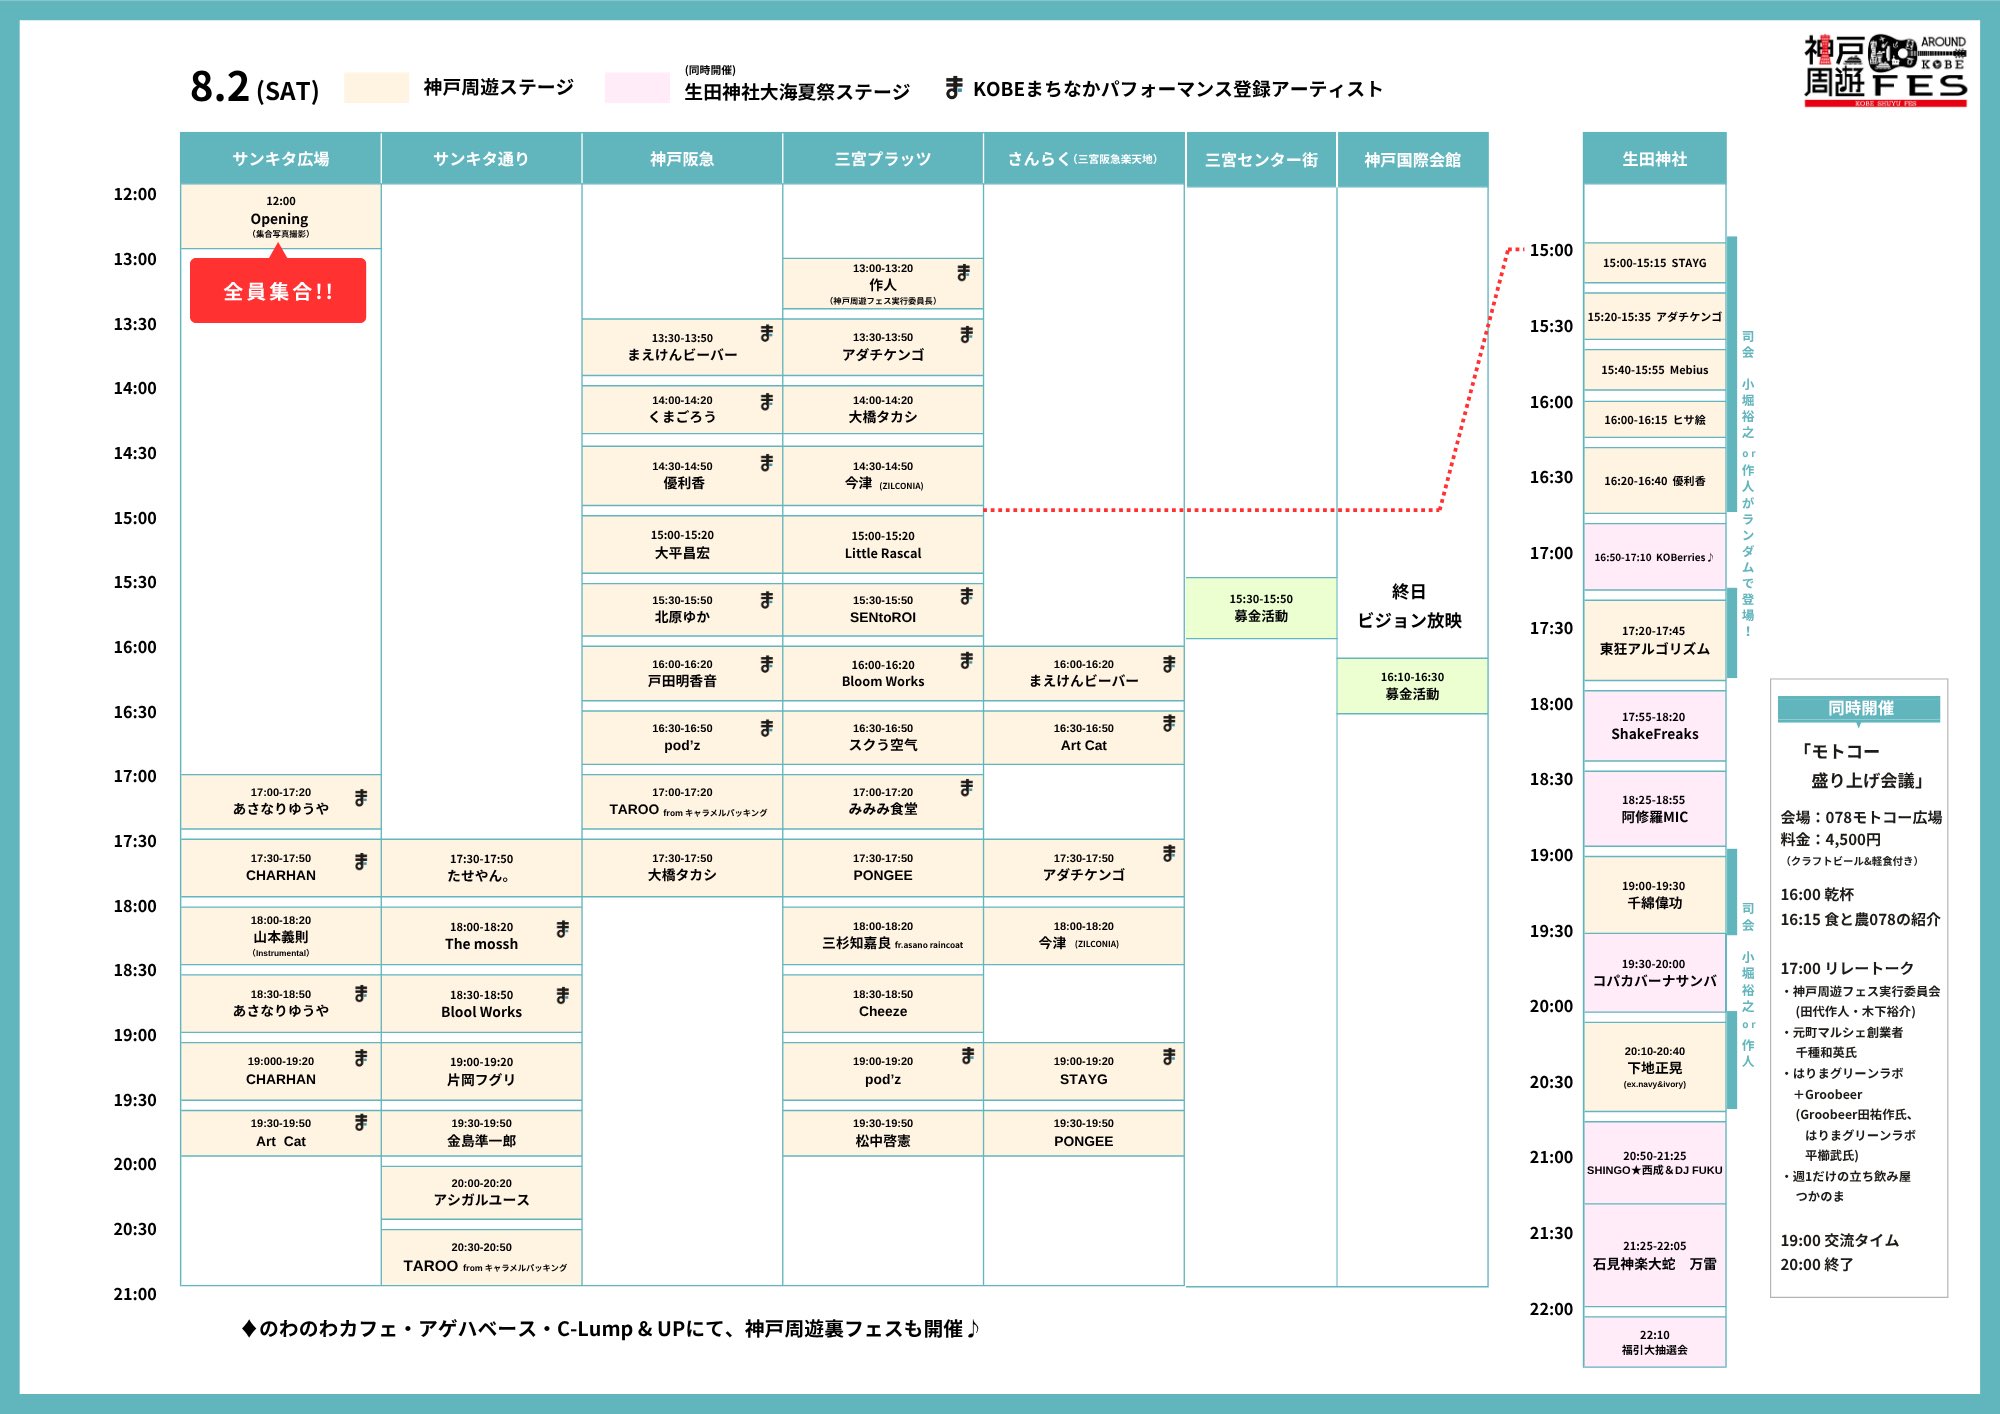Click the ま mark on 19:30 Art Cat

[361, 1122]
